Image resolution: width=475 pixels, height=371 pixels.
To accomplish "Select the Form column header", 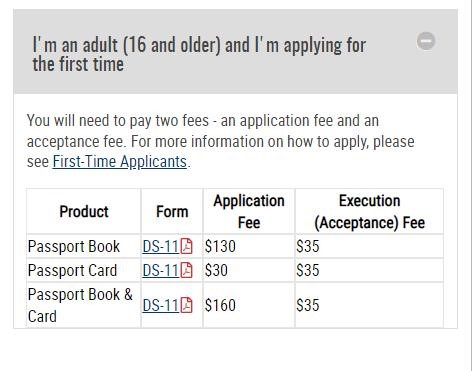I will coord(172,211).
